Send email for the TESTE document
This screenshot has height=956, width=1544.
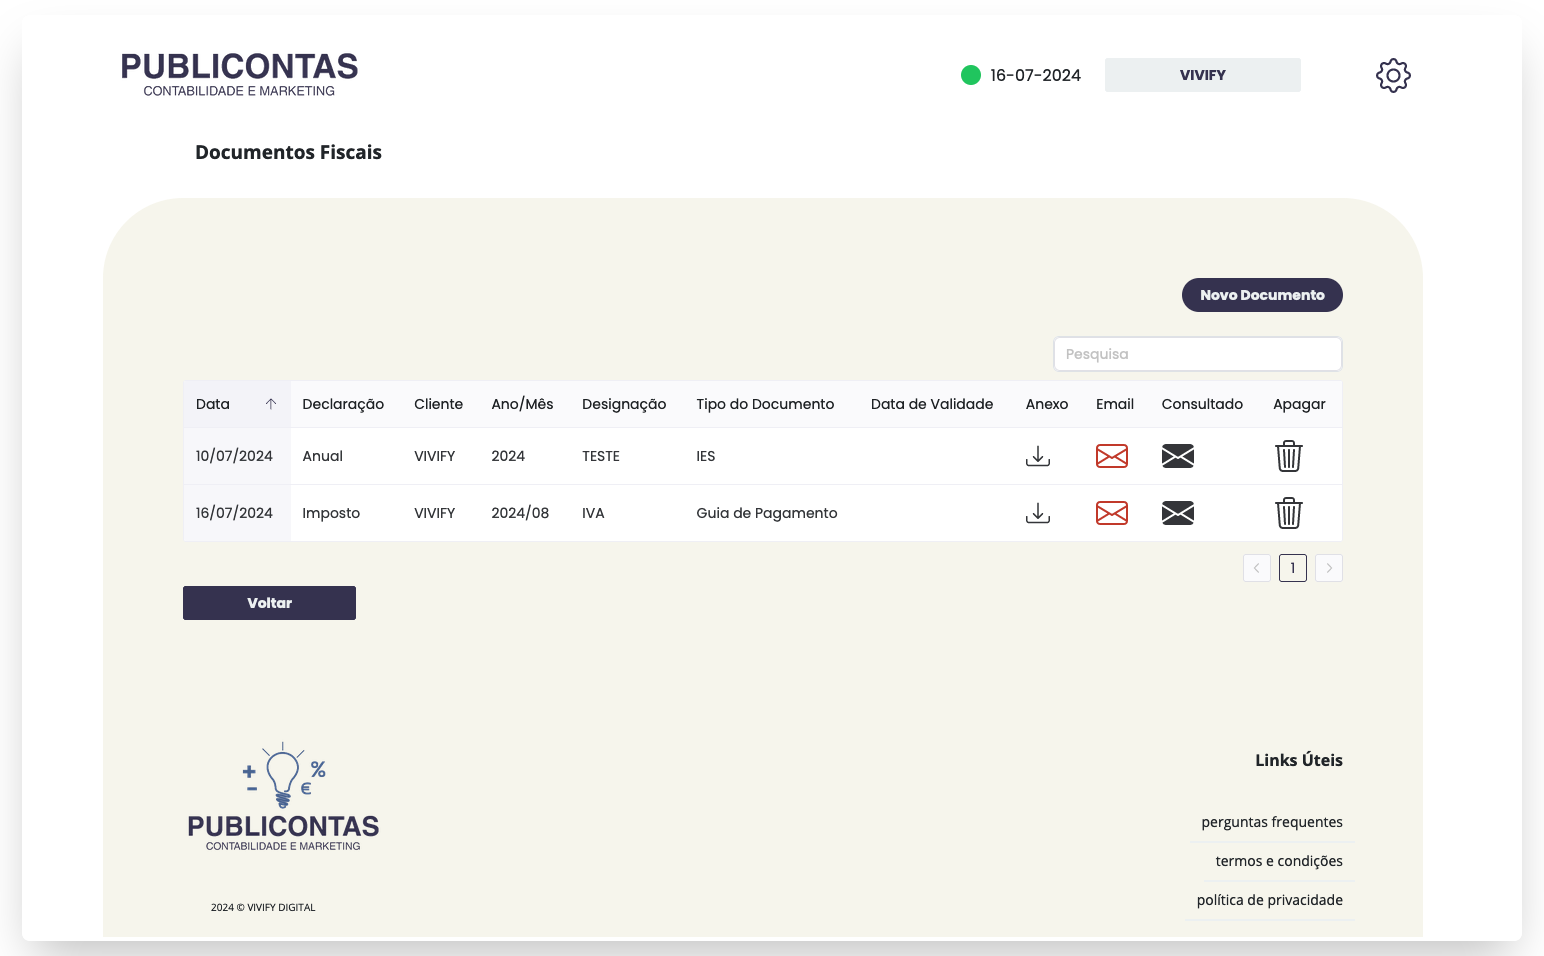tap(1111, 456)
